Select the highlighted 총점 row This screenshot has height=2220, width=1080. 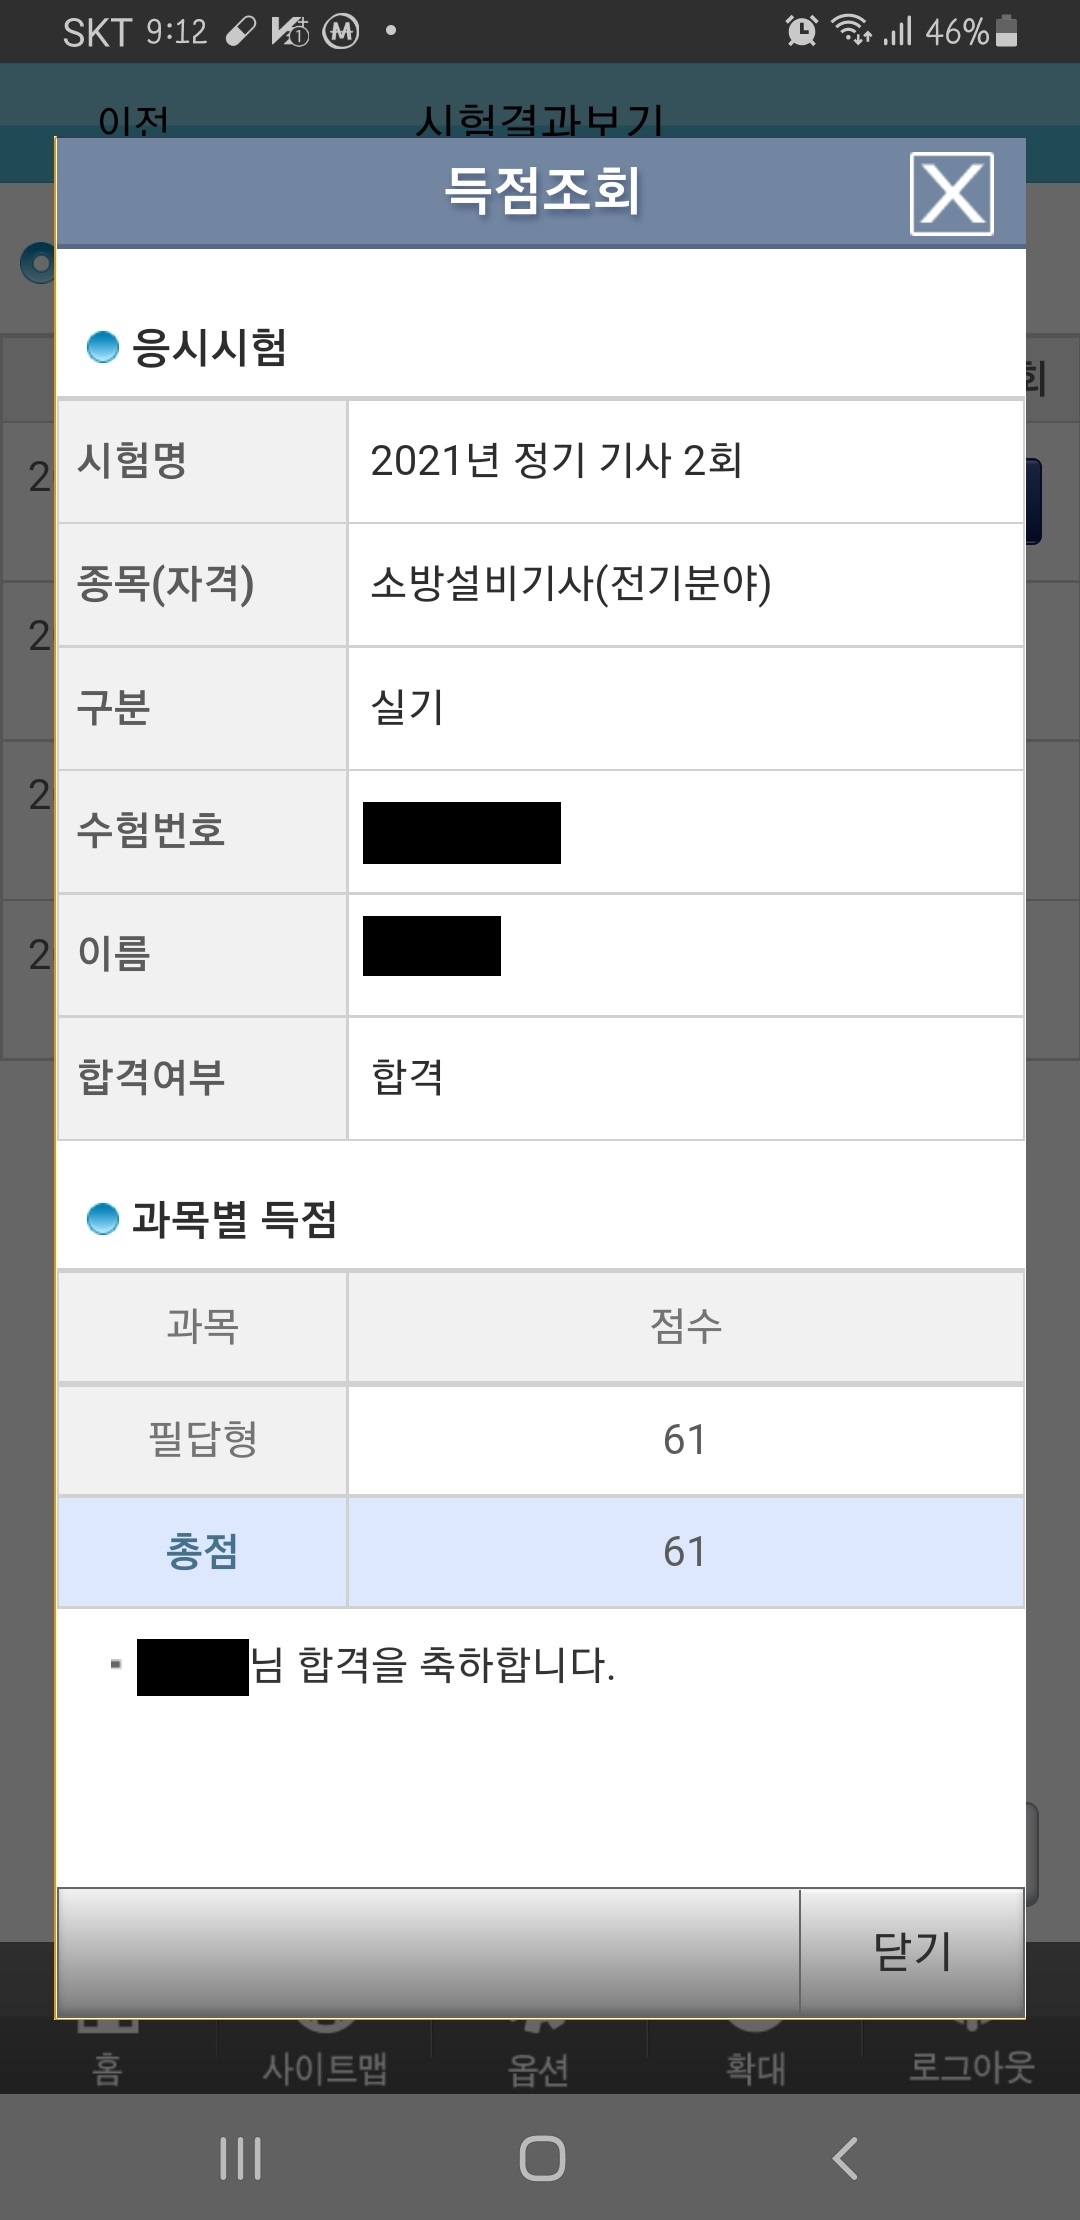tap(540, 1551)
